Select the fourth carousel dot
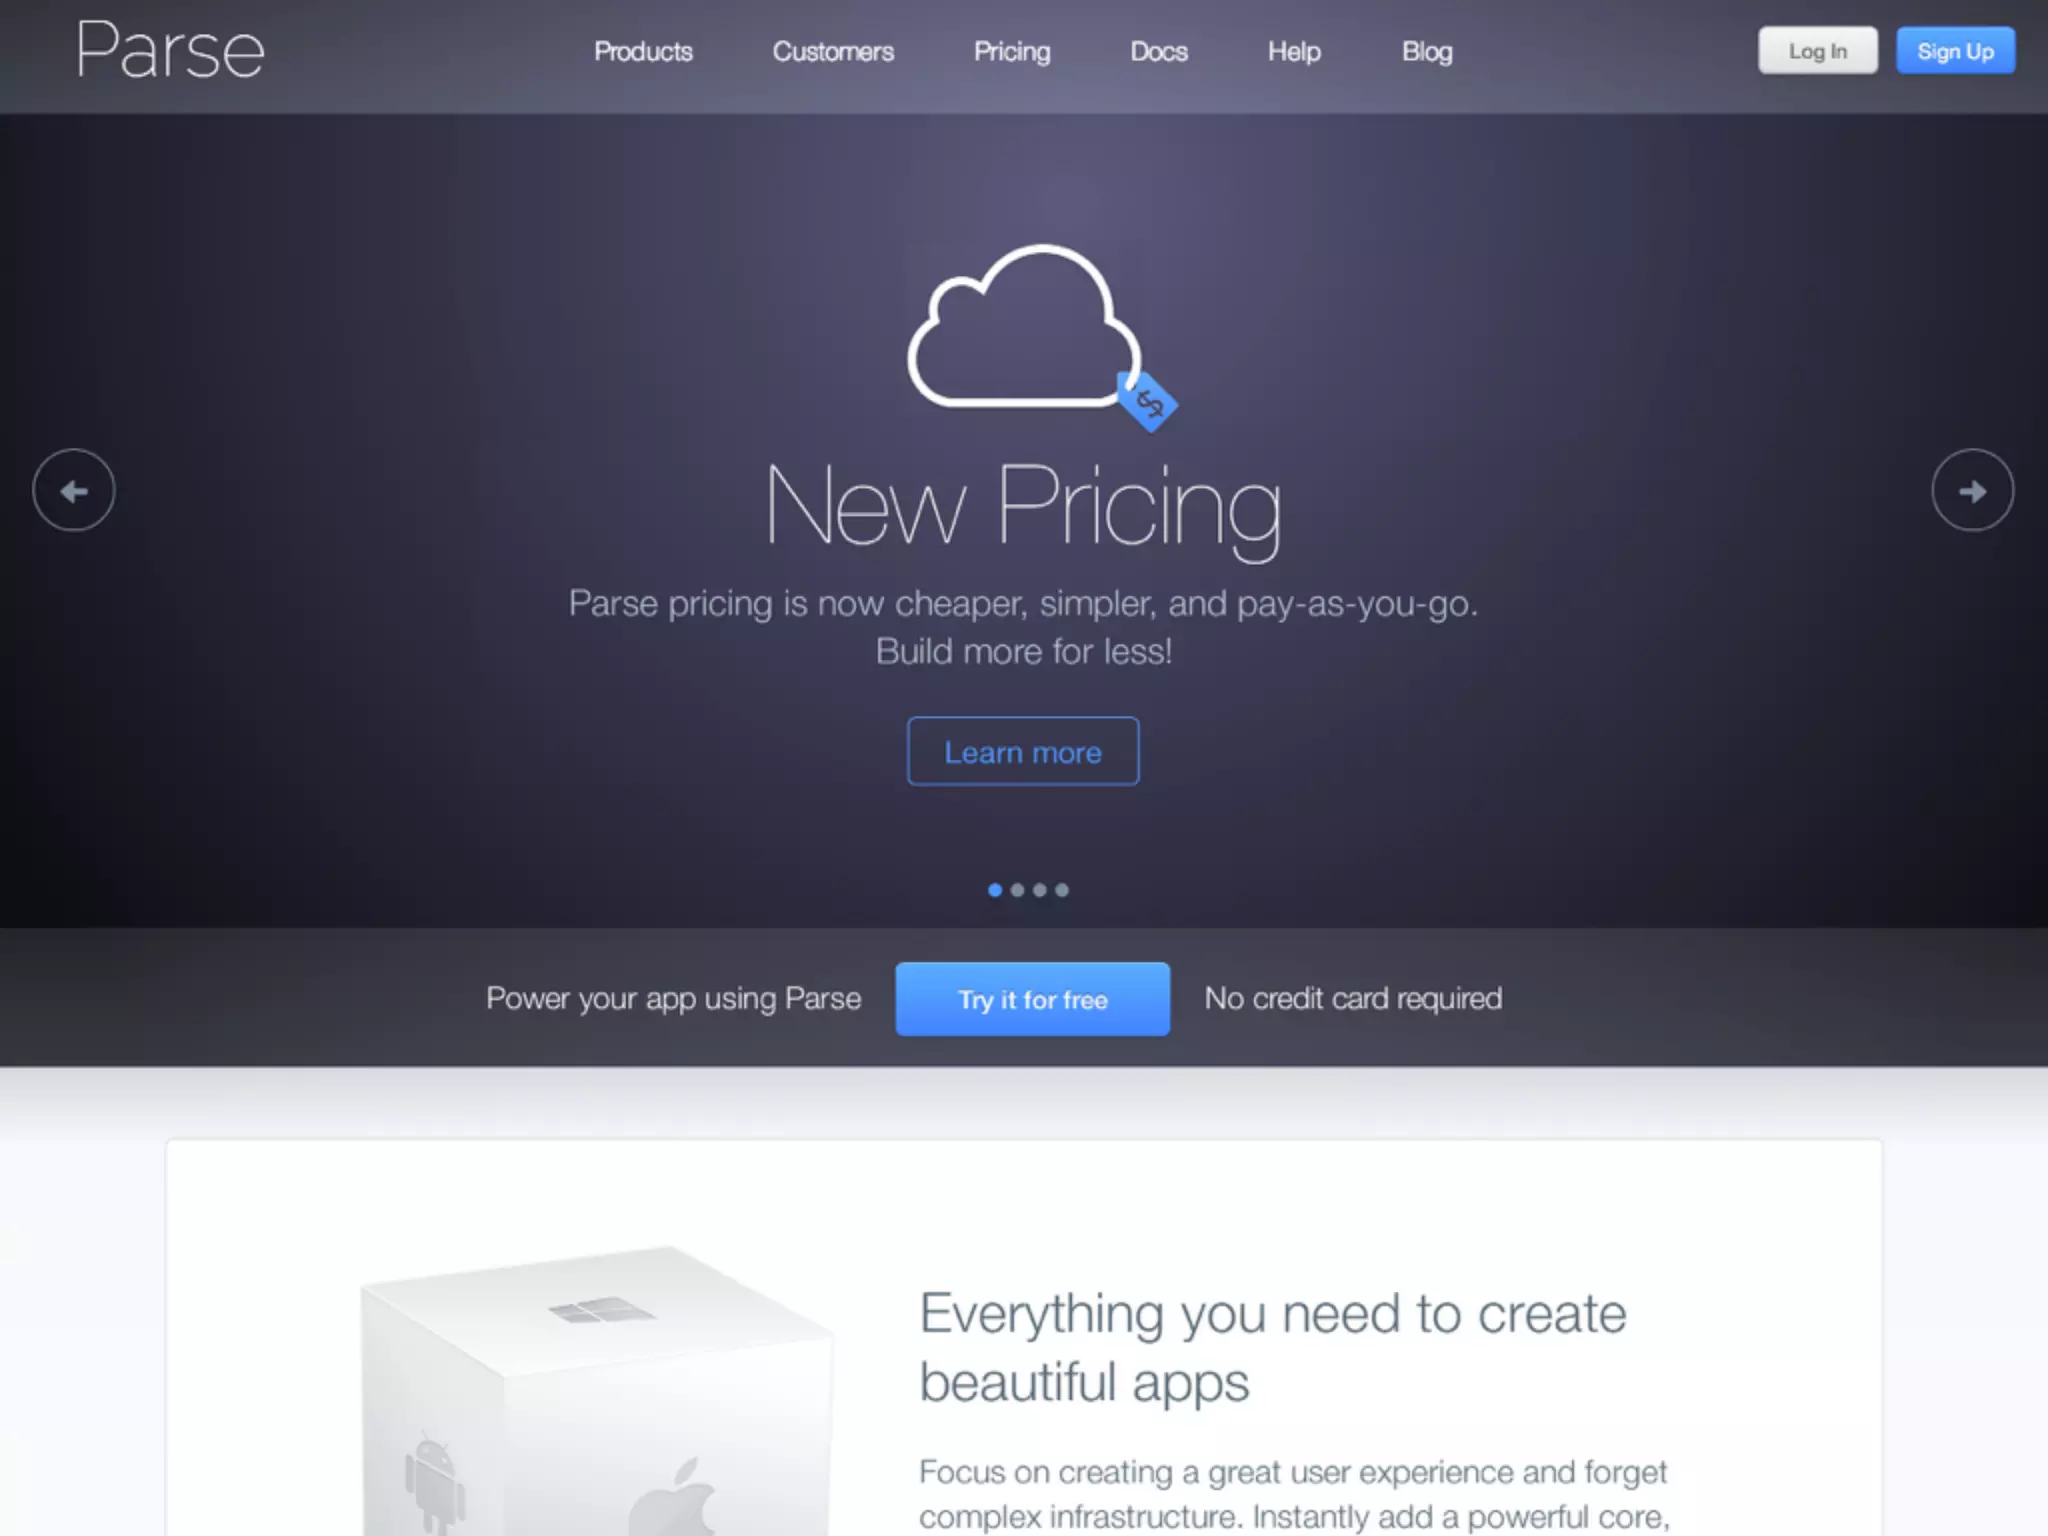The image size is (2048, 1536). tap(1062, 890)
